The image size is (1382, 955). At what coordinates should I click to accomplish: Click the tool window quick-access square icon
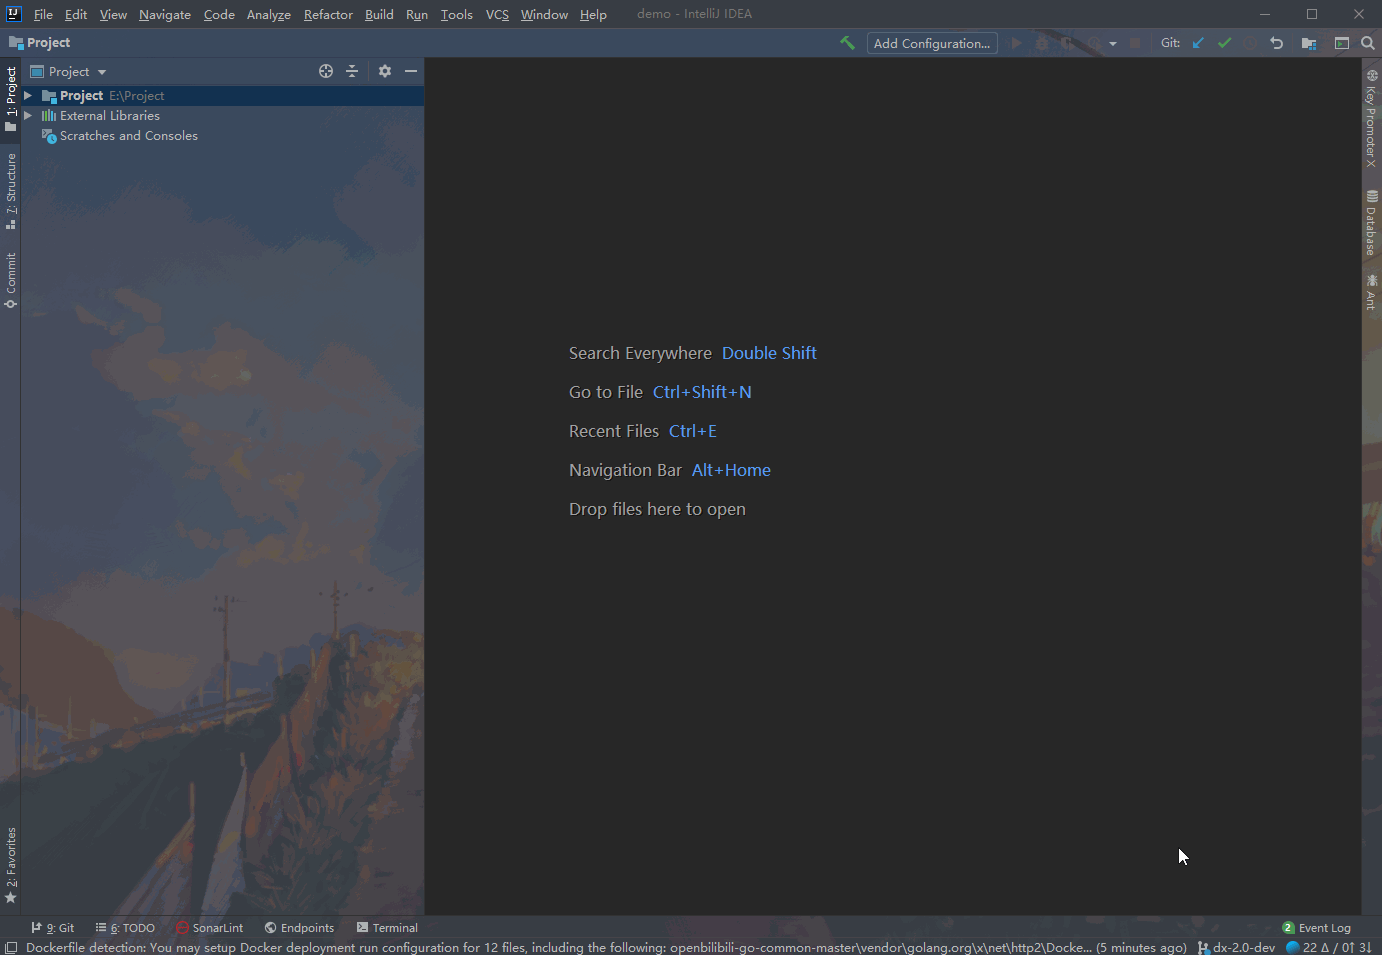(x=11, y=947)
